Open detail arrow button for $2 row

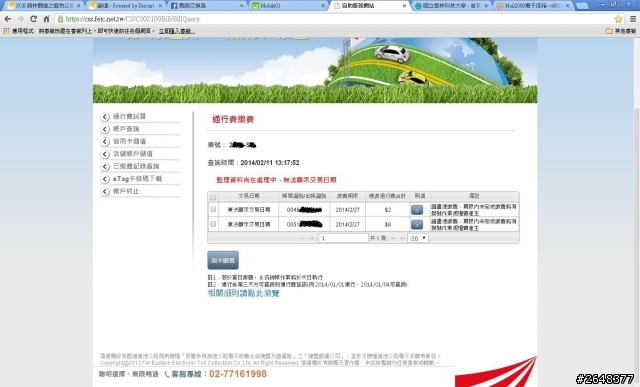417,210
